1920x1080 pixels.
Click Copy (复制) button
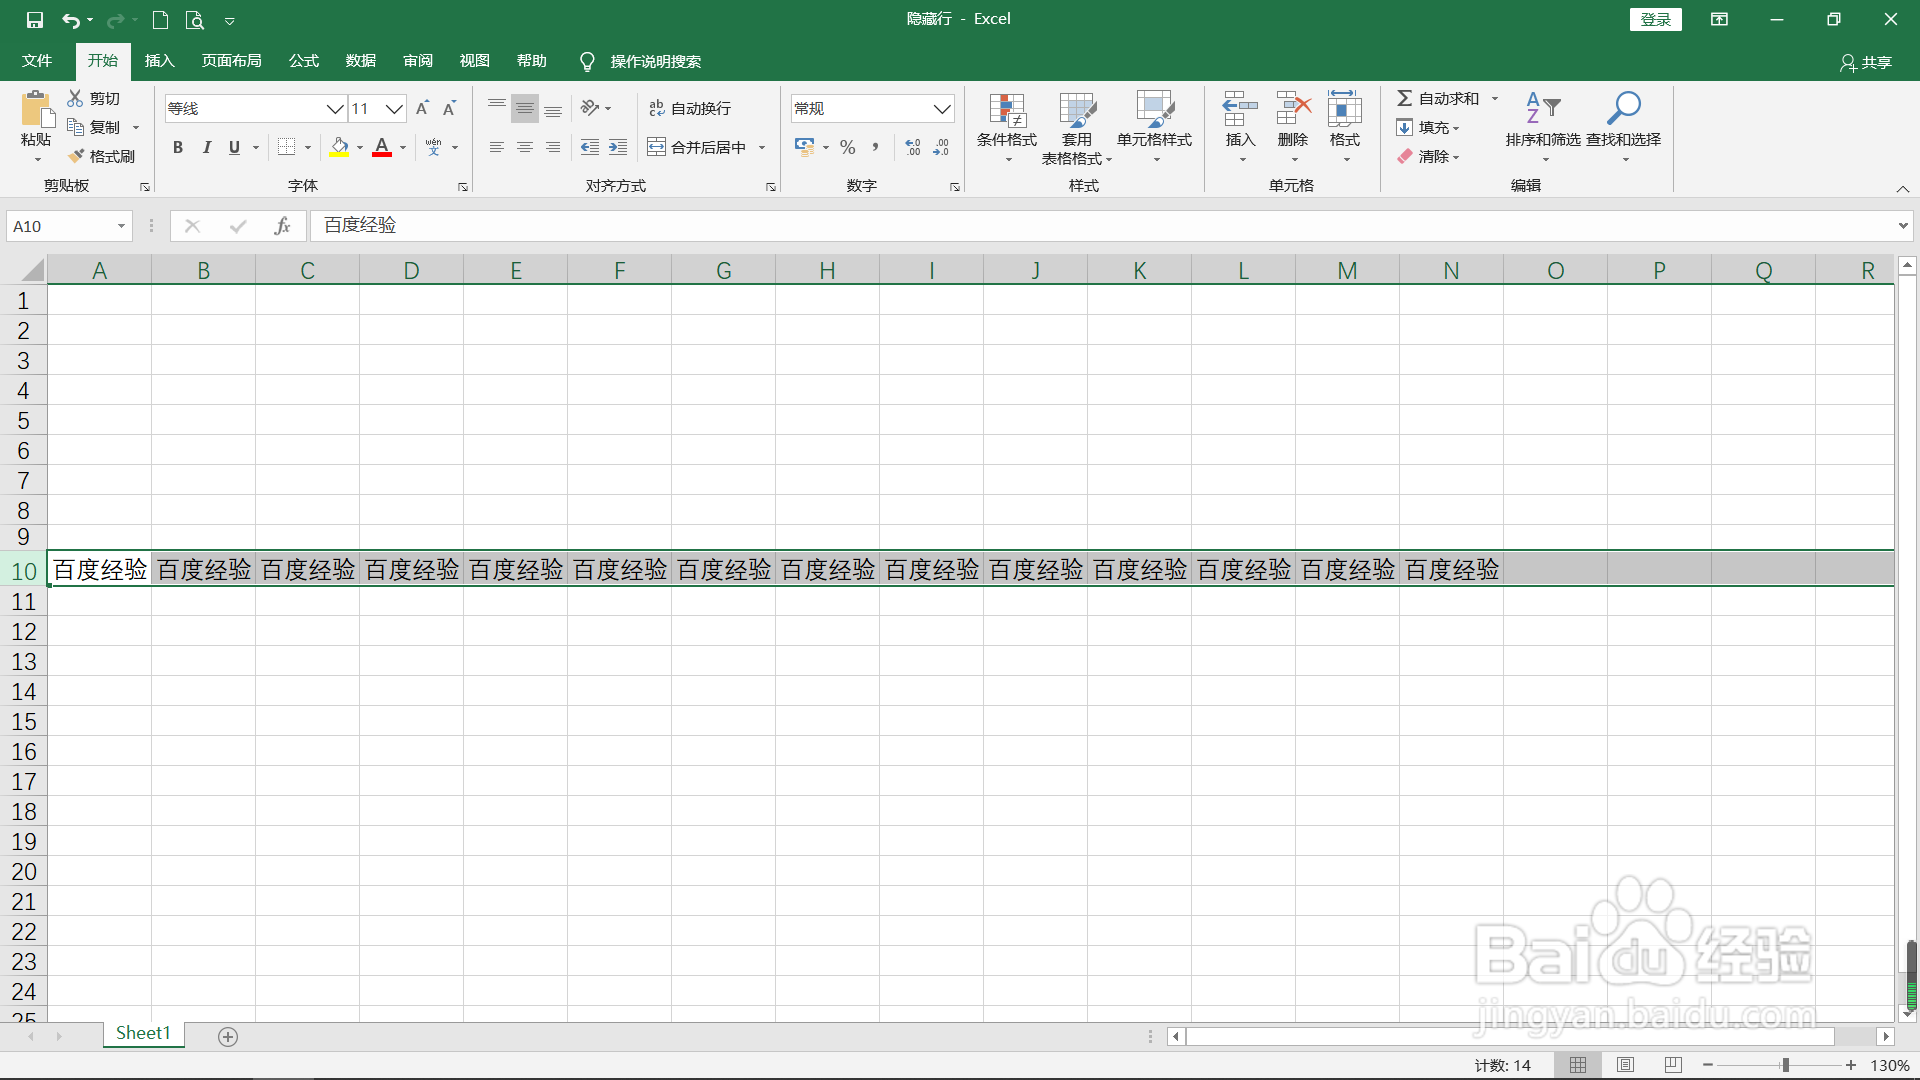[94, 127]
